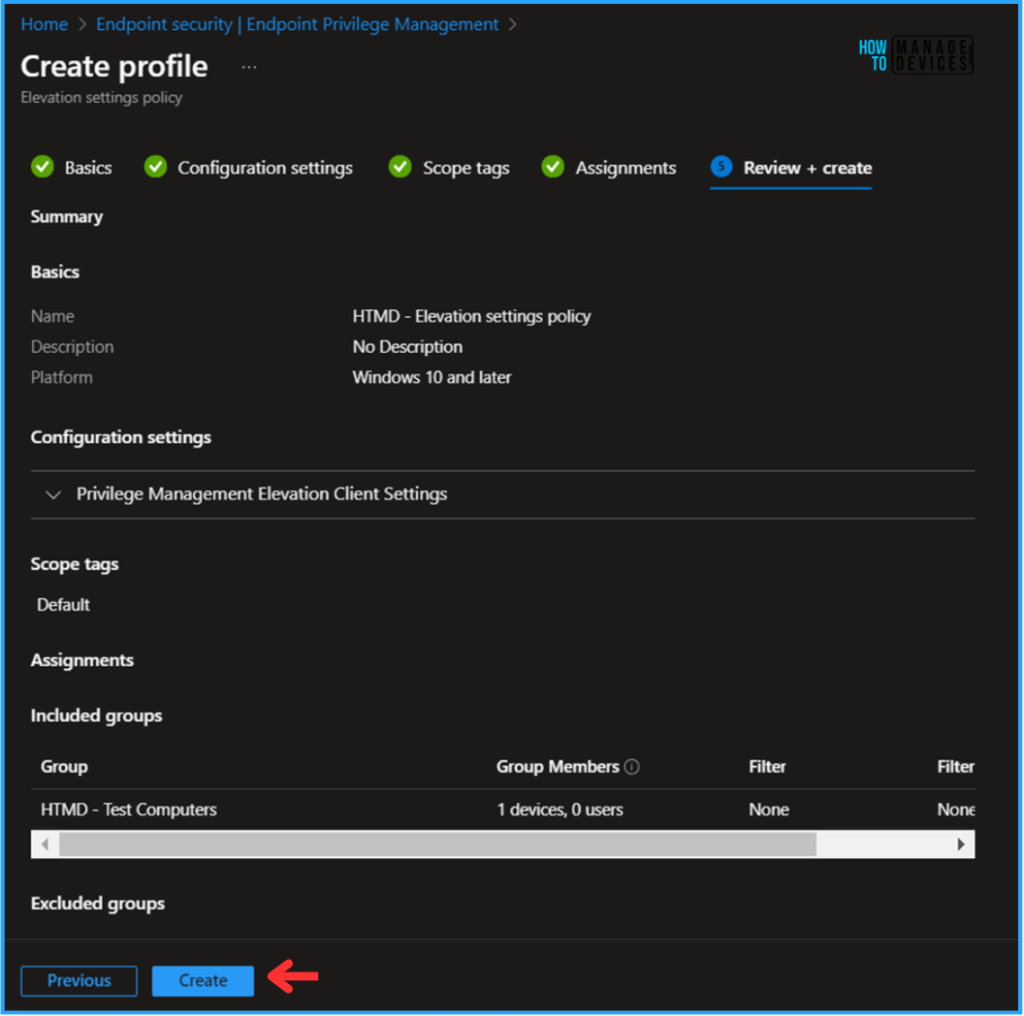1024x1016 pixels.
Task: Click the 'Windows 10 and later' platform value
Action: coord(432,377)
